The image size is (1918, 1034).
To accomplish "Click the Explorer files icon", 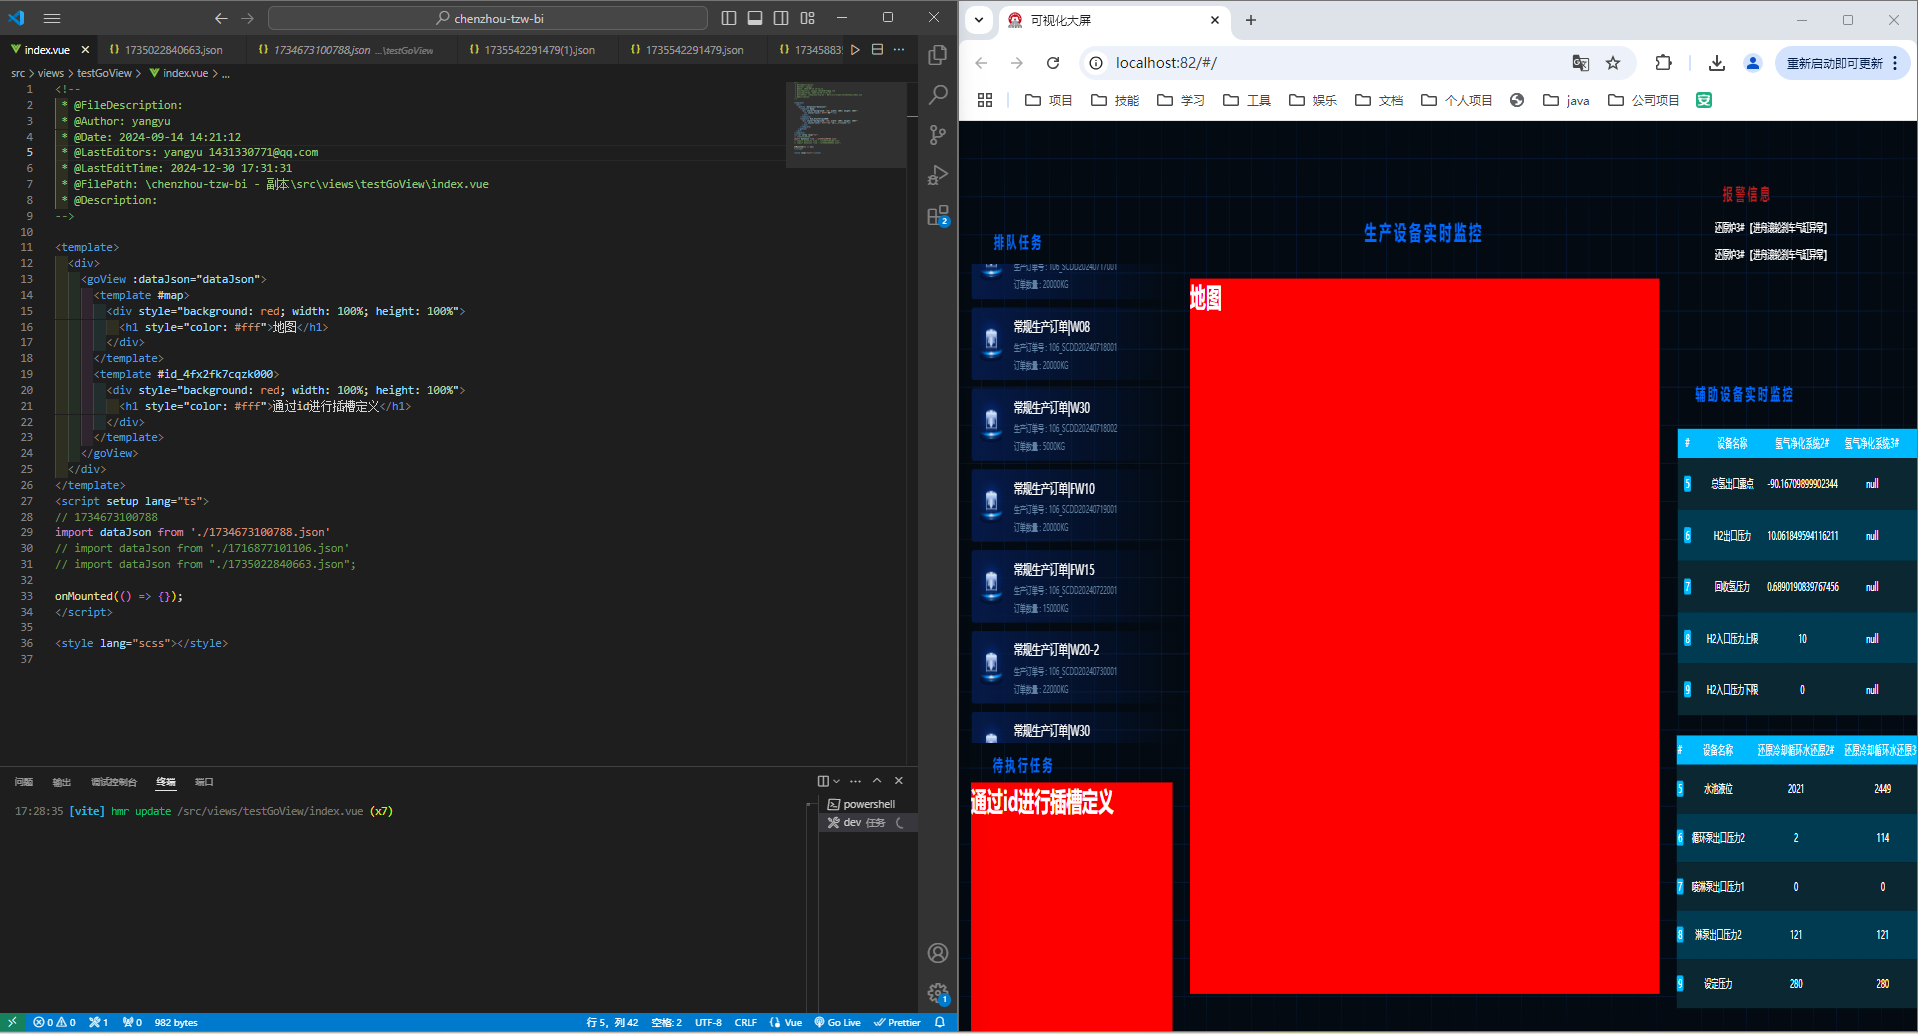I will pyautogui.click(x=937, y=55).
